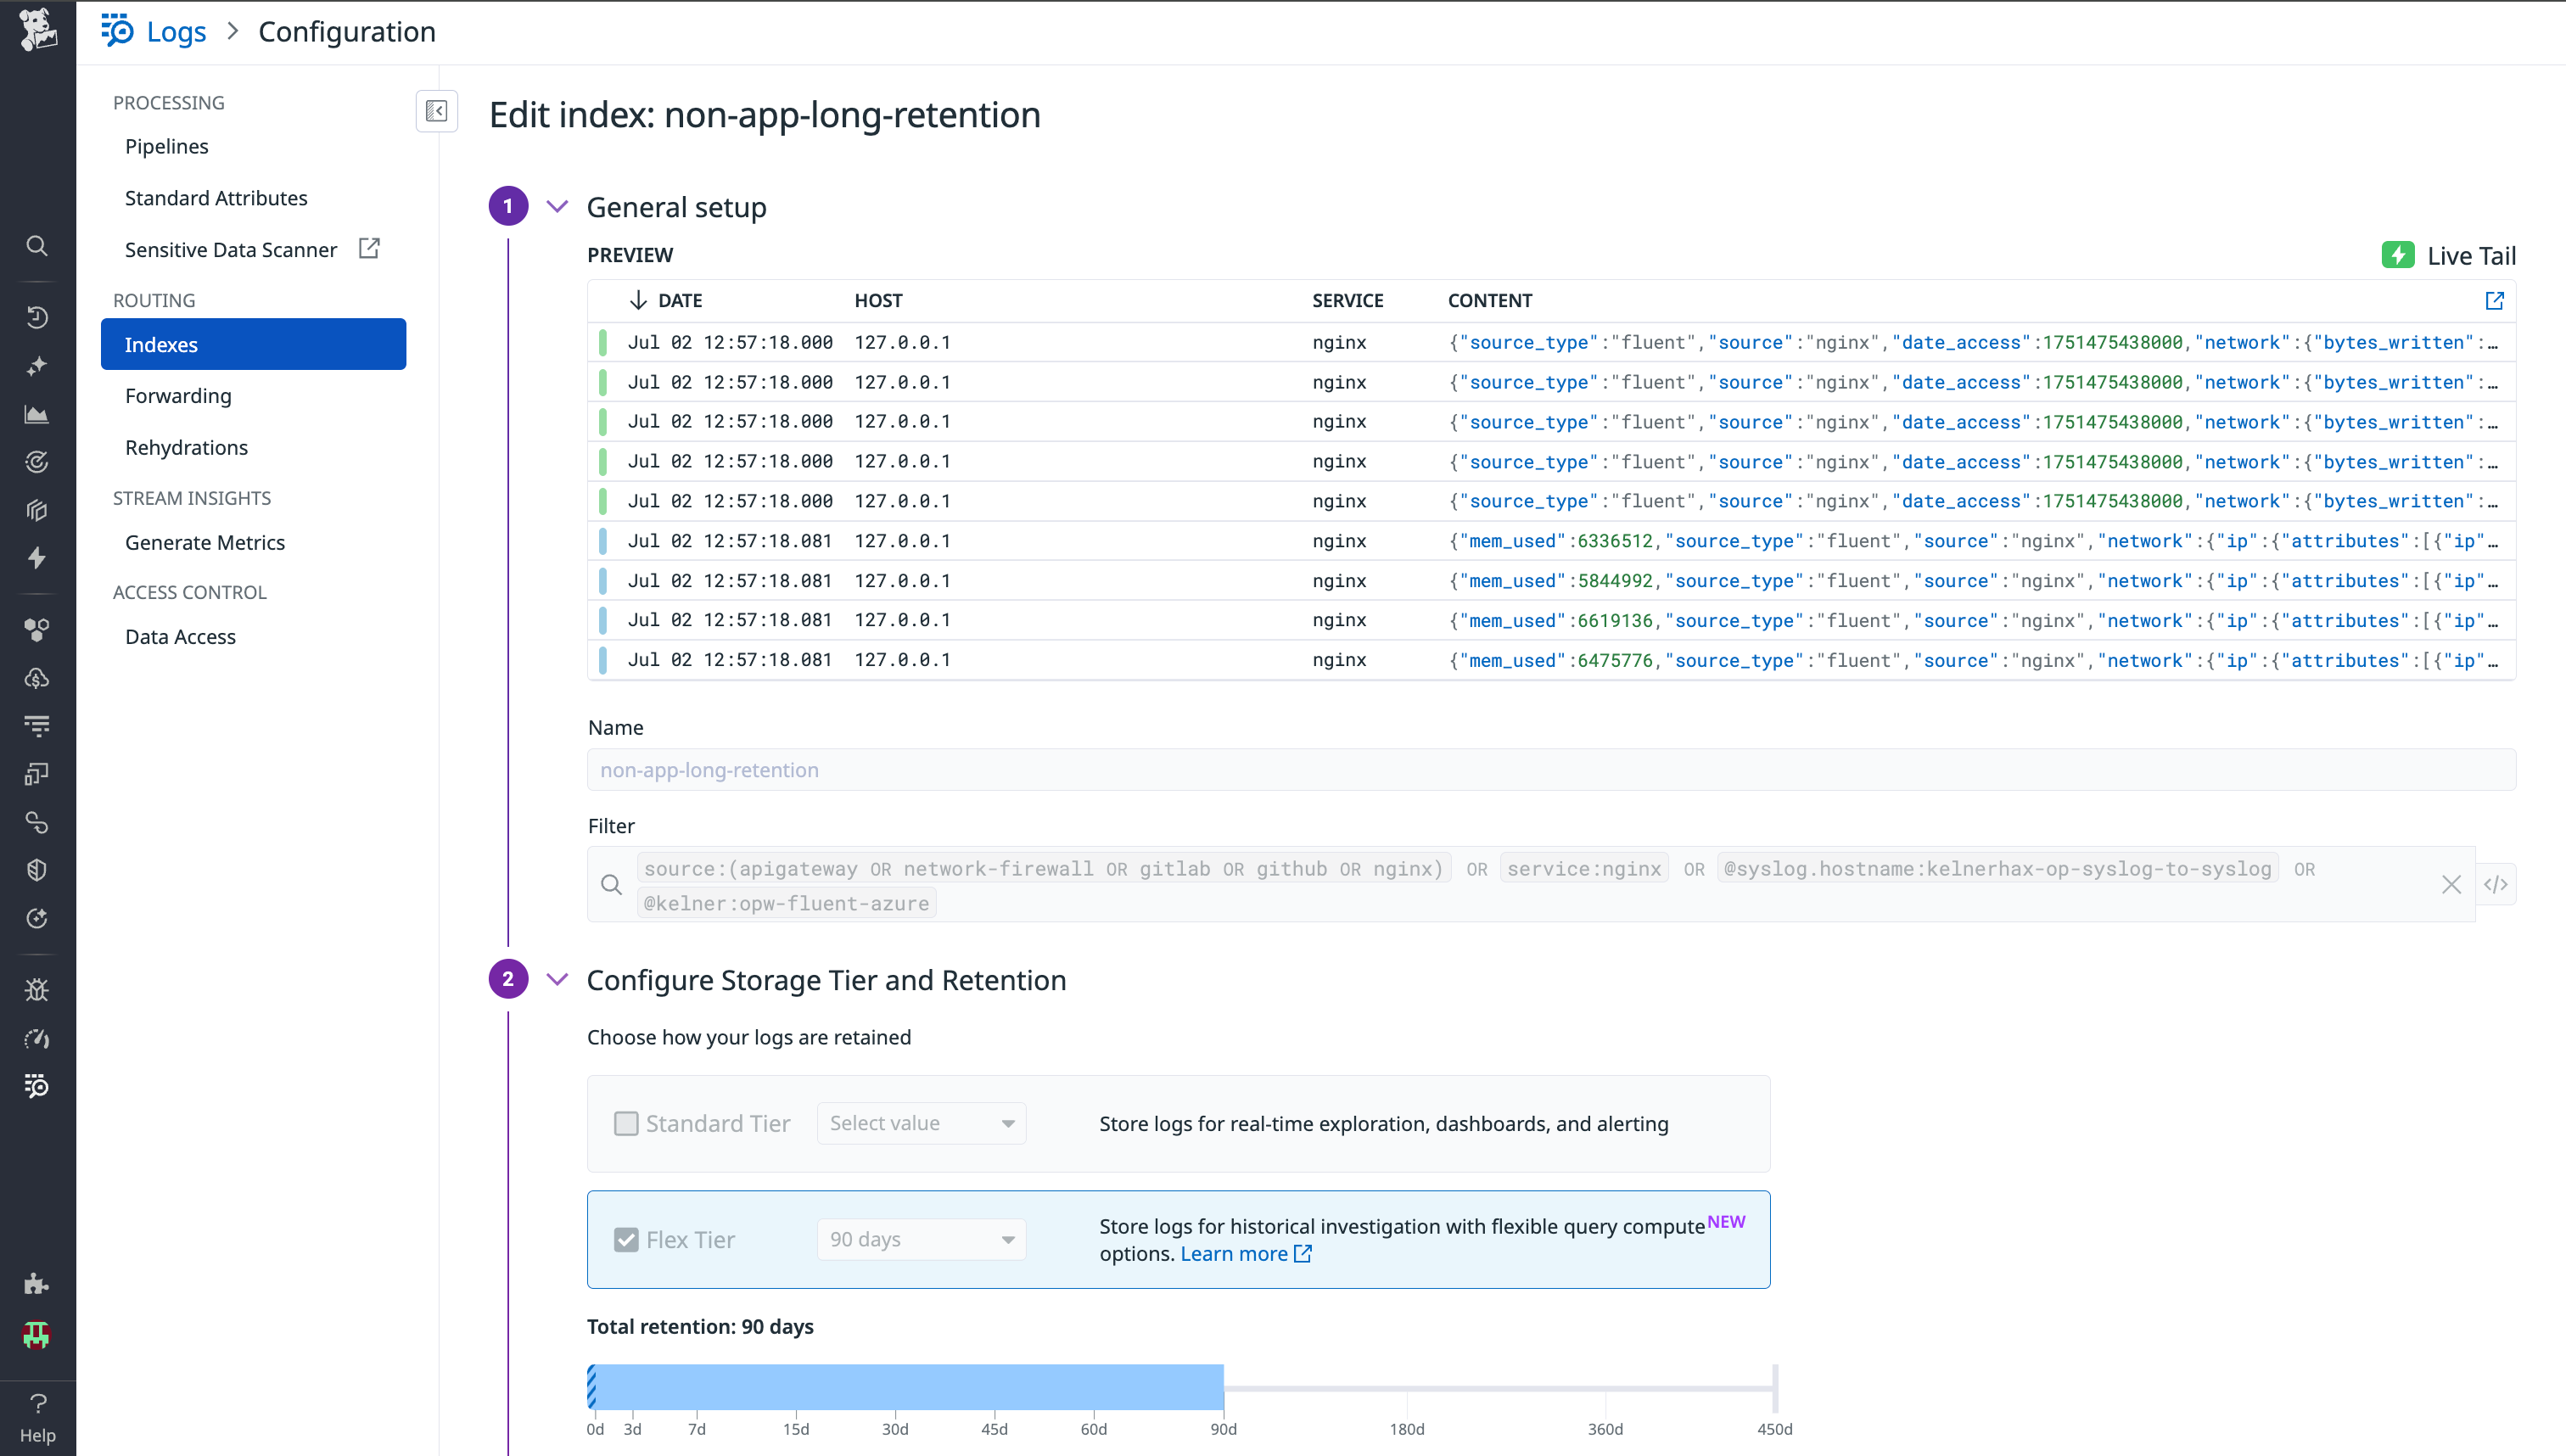
Task: Open the Flex Tier 90 days dropdown
Action: pyautogui.click(x=920, y=1239)
